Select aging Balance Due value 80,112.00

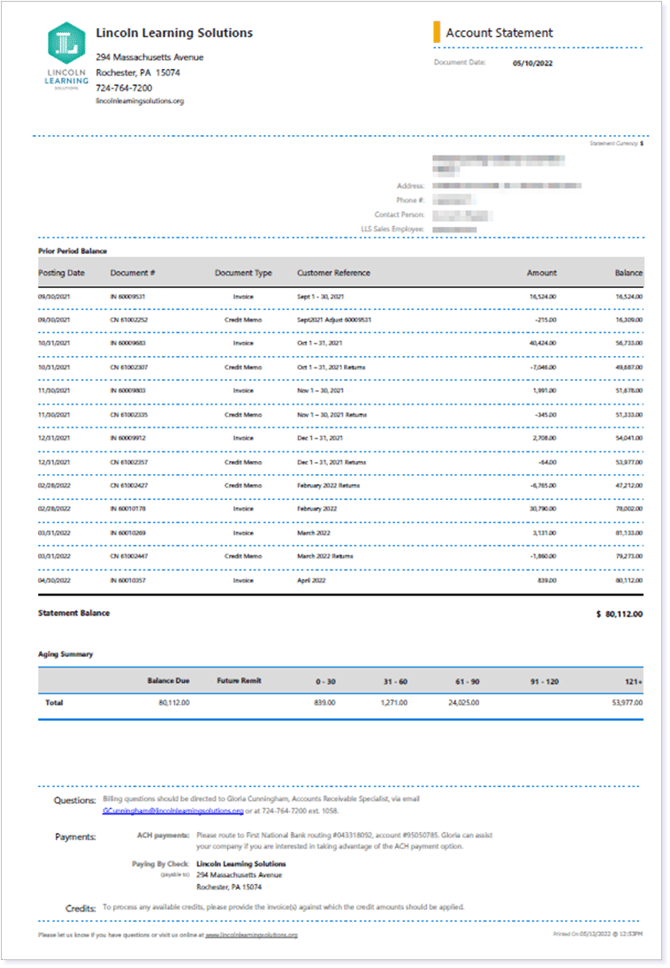[x=174, y=703]
